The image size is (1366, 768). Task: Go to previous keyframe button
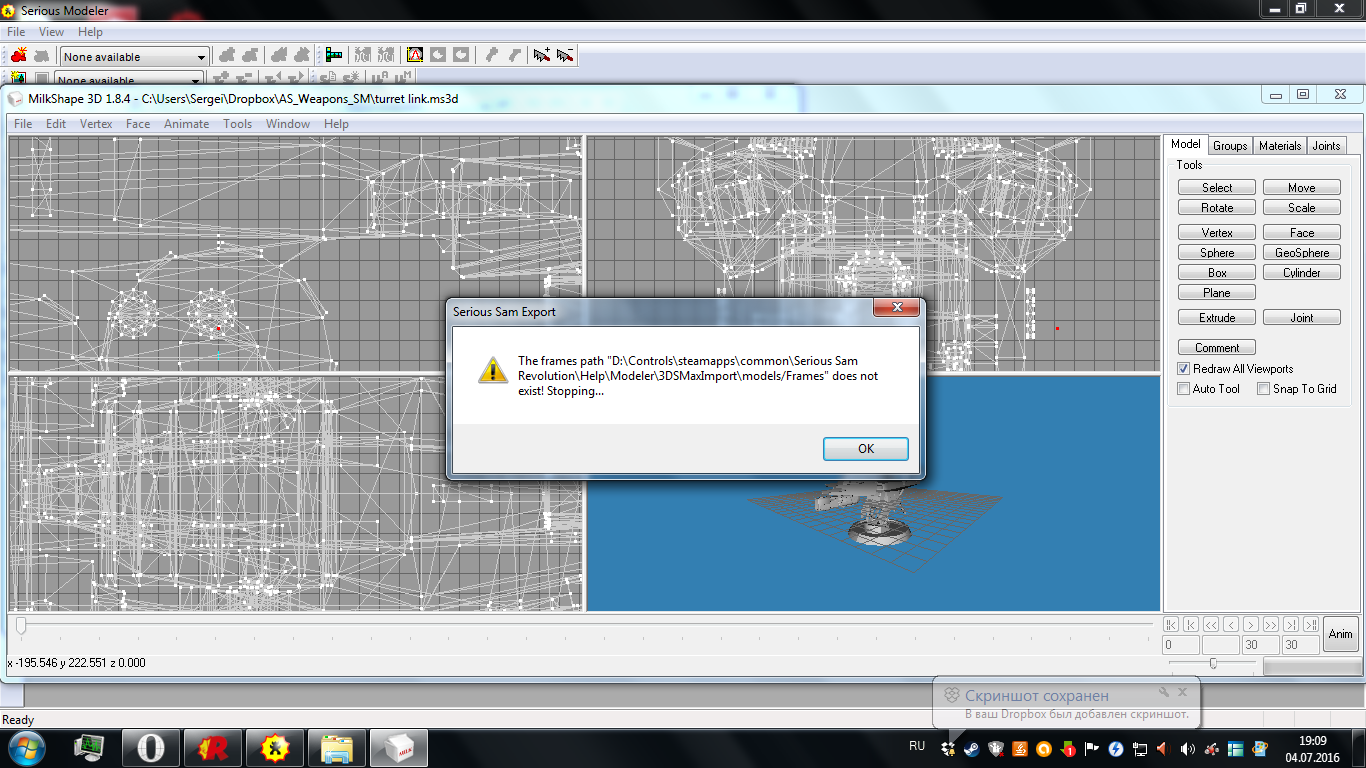pos(1191,624)
